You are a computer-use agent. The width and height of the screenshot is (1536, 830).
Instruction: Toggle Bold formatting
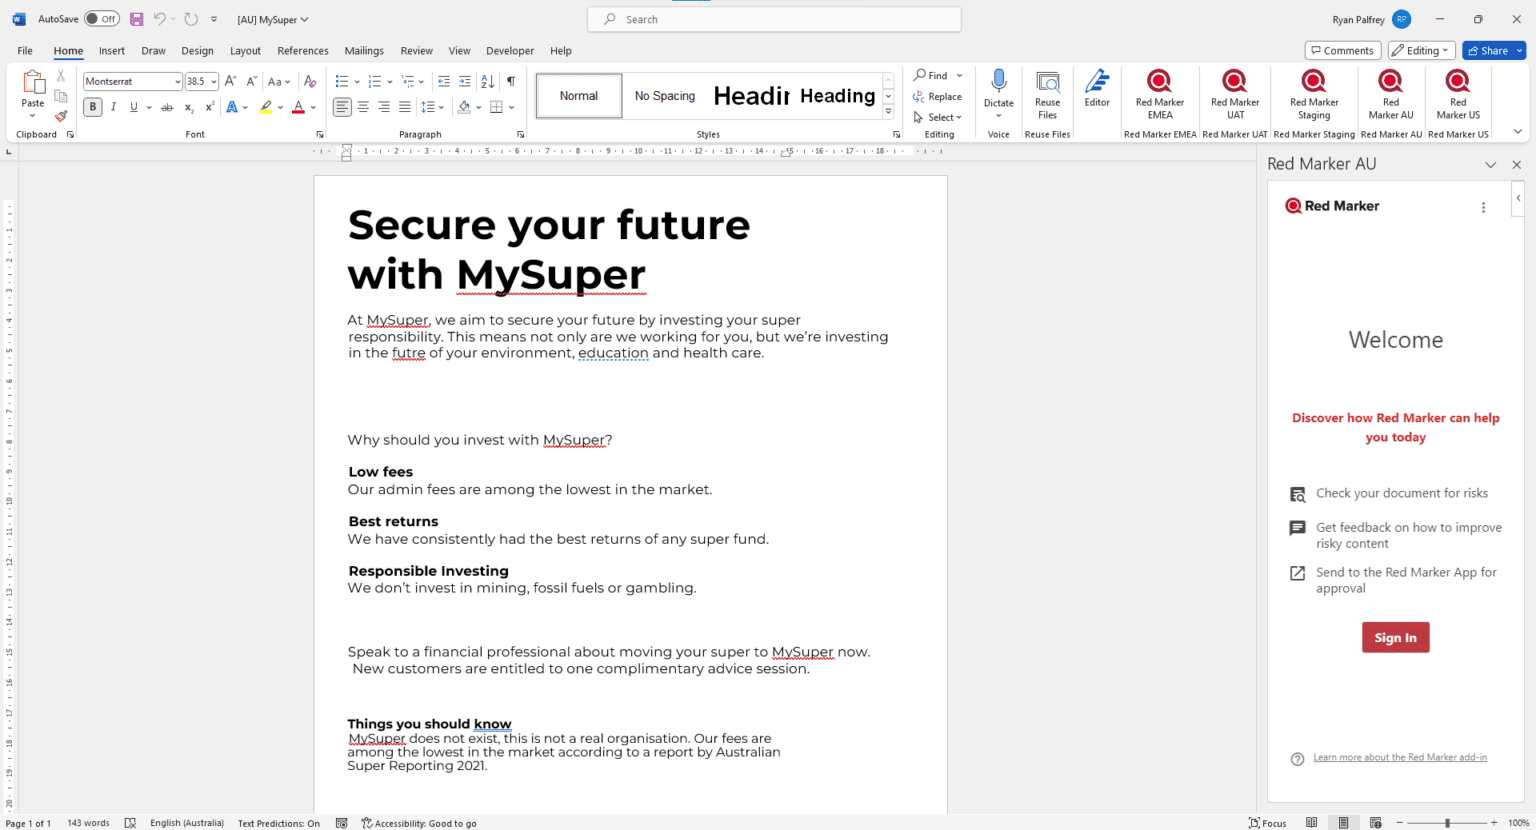tap(93, 107)
